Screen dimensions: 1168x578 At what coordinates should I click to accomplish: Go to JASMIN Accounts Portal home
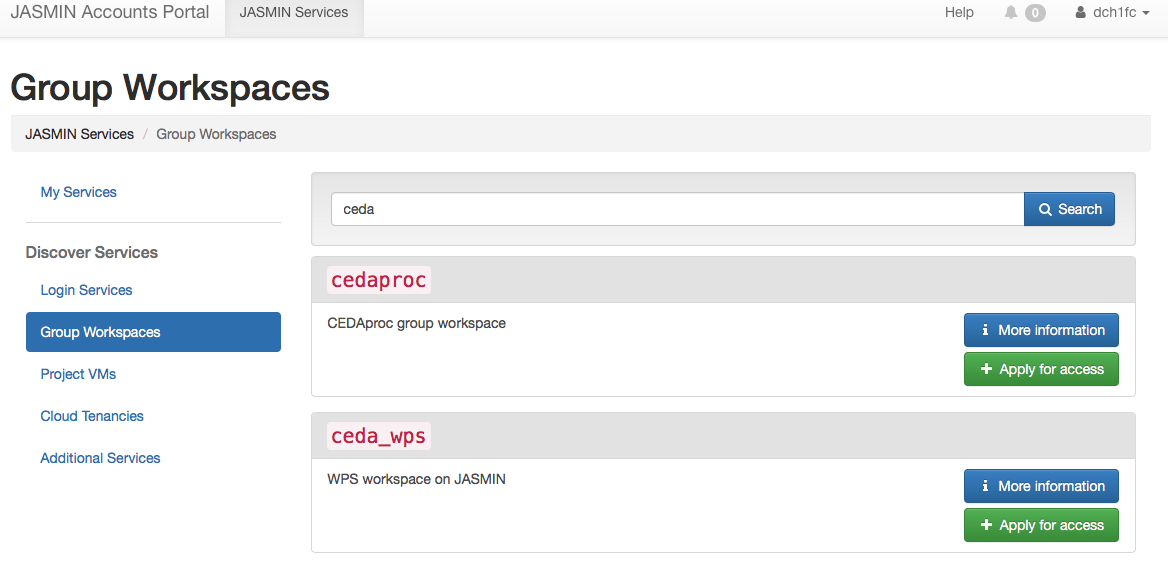pyautogui.click(x=110, y=13)
